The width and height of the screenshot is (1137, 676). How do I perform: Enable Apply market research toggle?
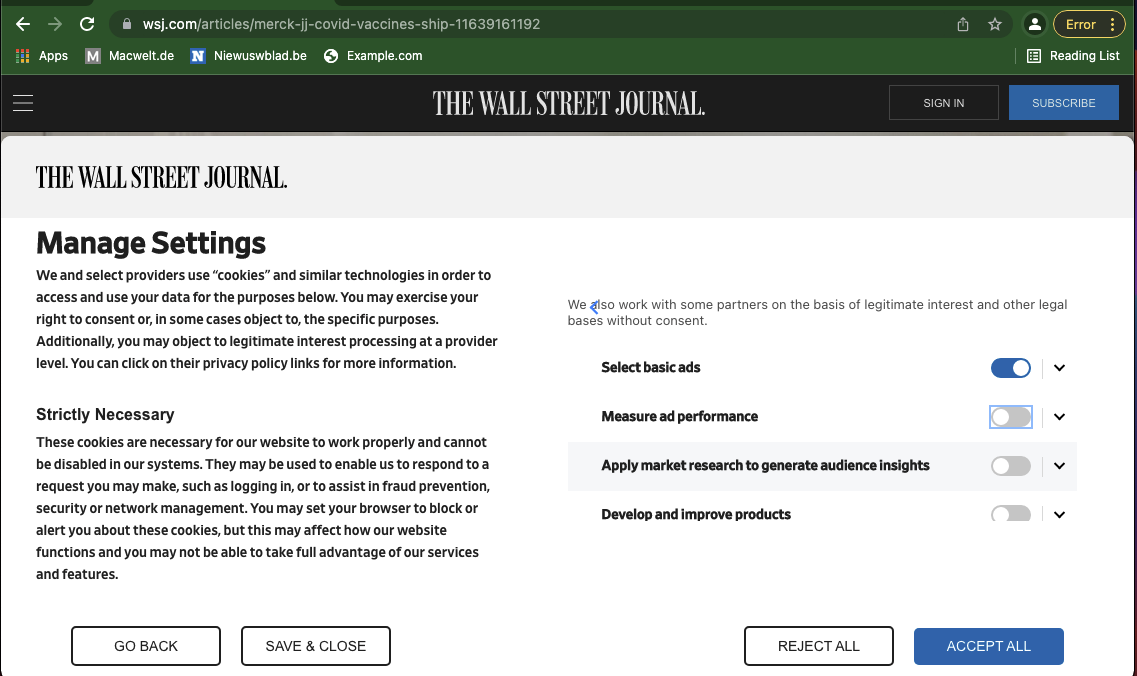coord(1011,466)
